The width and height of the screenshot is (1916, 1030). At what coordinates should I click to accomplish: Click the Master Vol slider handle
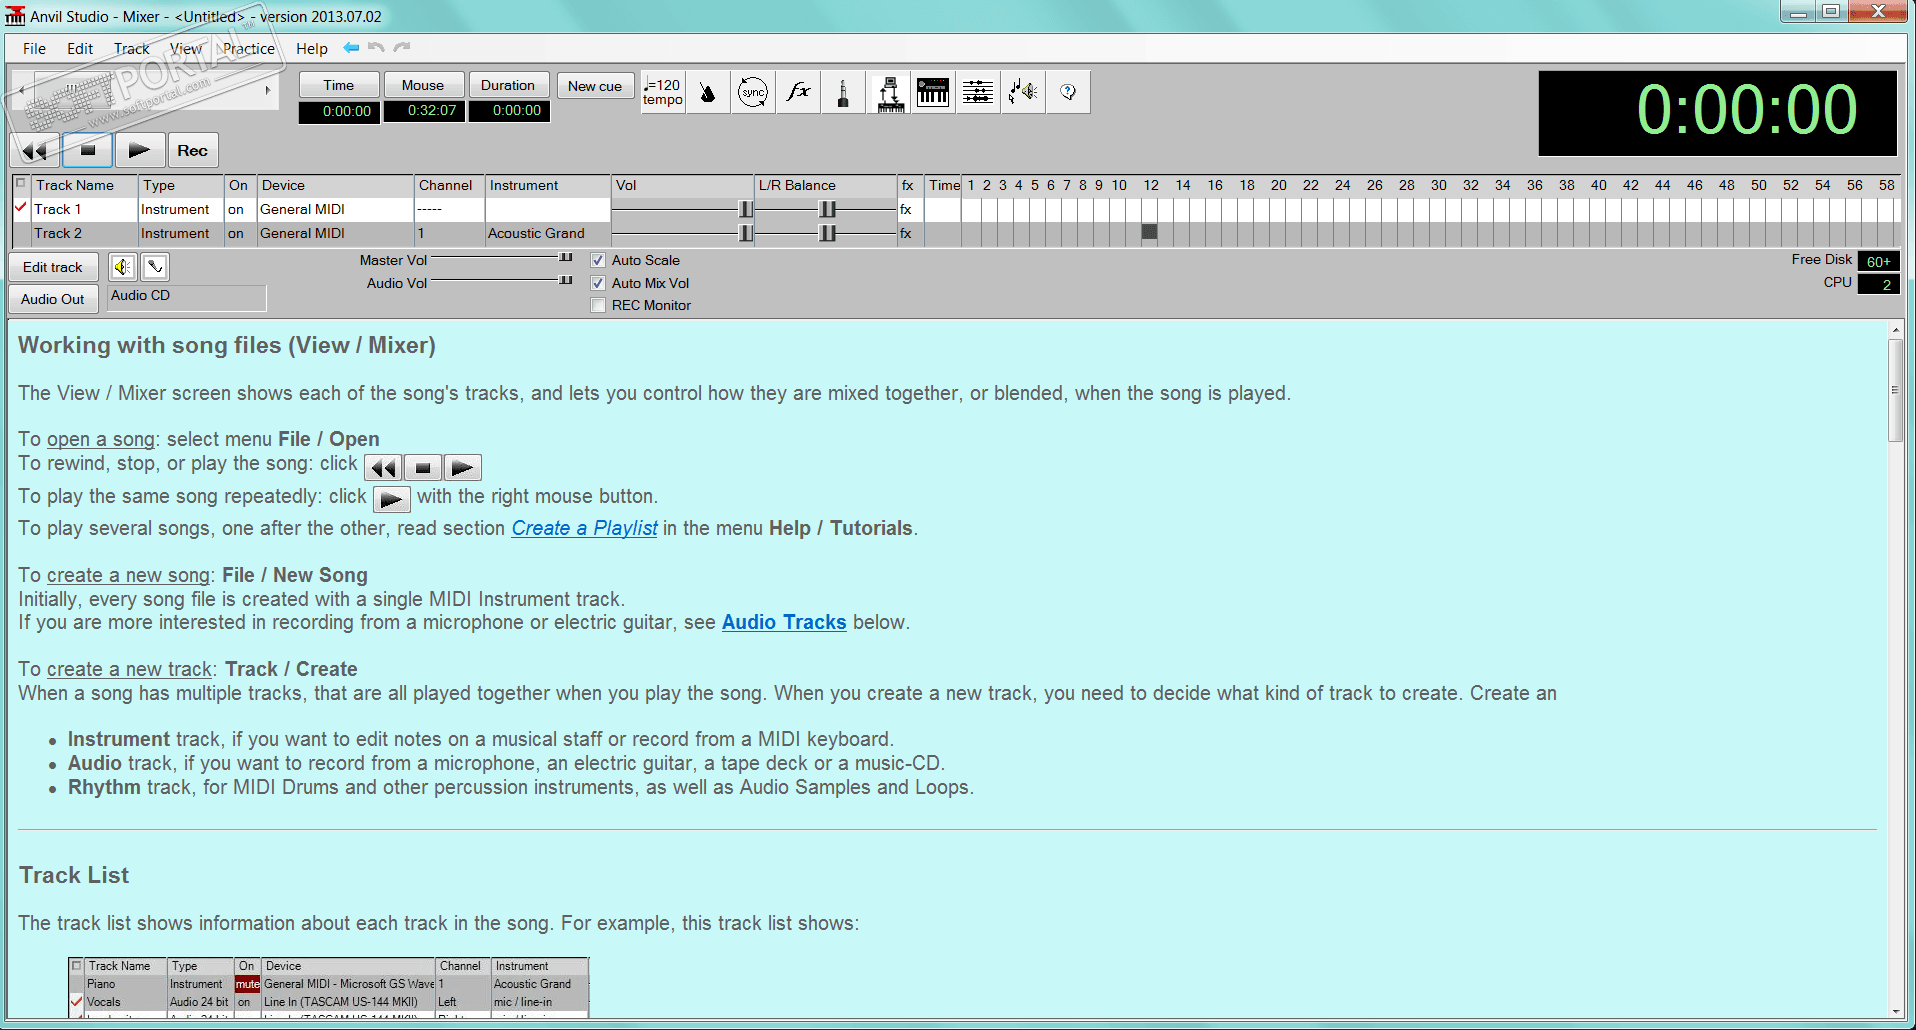point(566,258)
